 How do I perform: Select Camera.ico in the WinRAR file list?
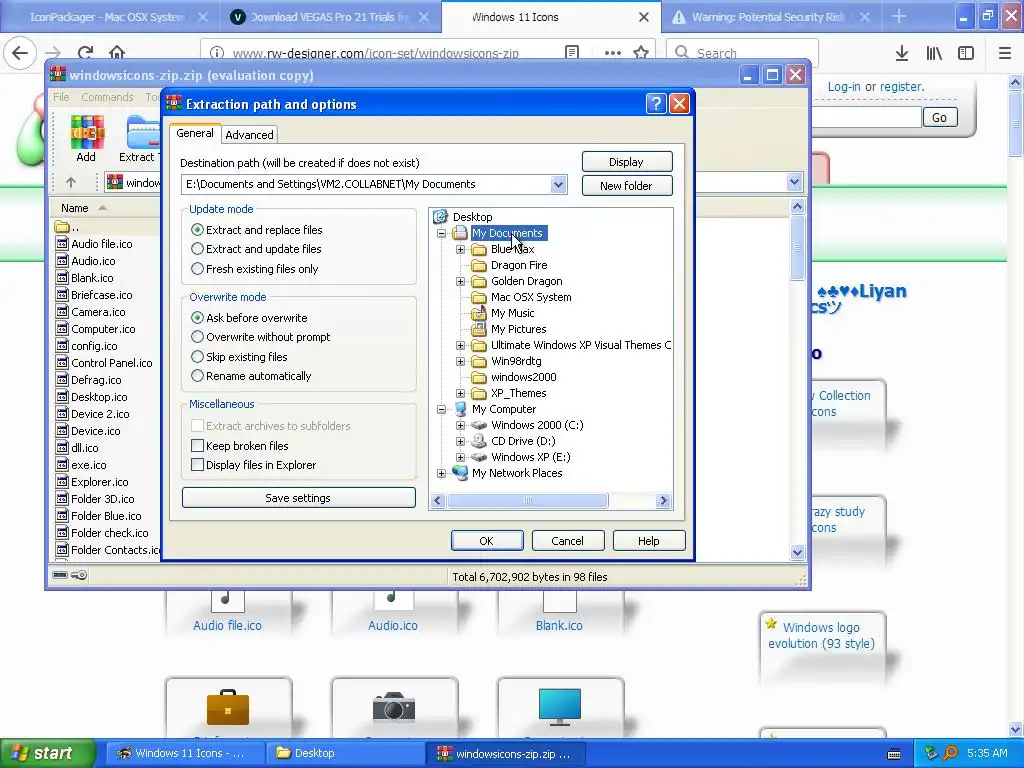tap(98, 312)
